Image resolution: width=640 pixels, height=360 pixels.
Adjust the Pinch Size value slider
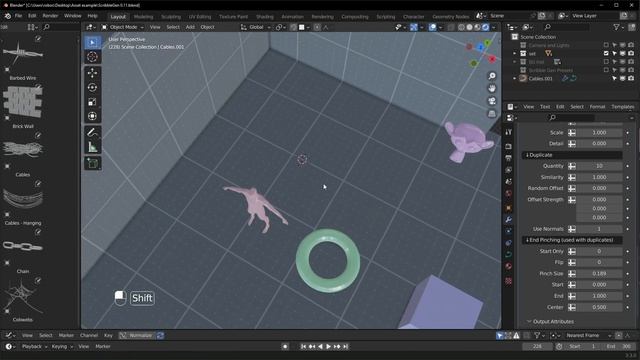click(599, 273)
